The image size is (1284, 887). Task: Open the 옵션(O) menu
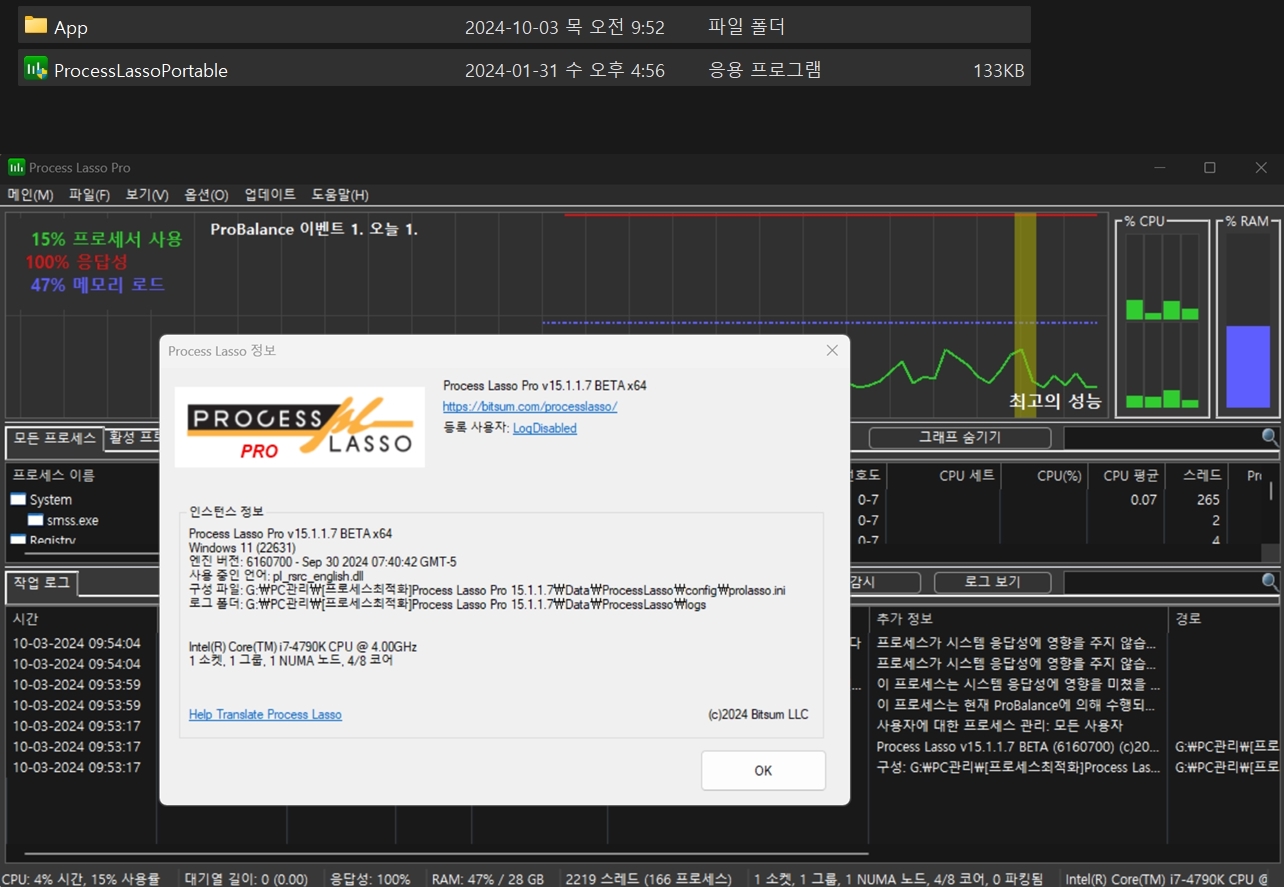coord(206,195)
